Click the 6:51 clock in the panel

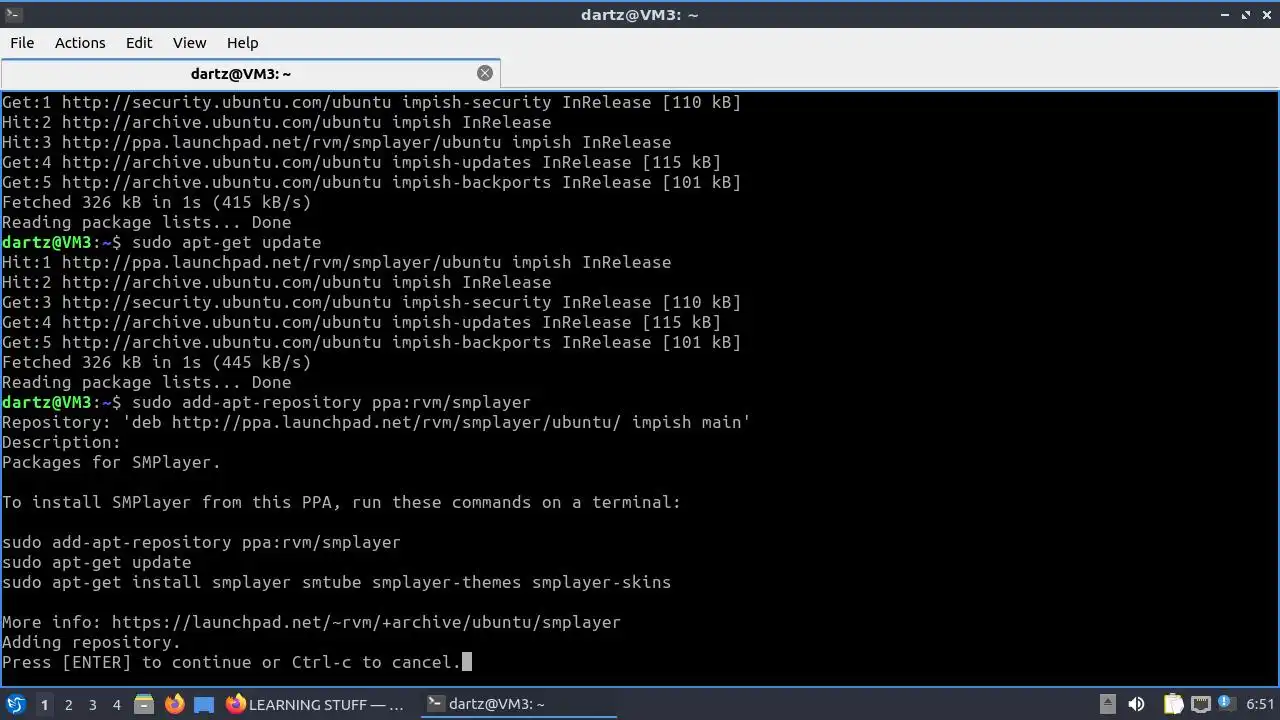tap(1260, 705)
